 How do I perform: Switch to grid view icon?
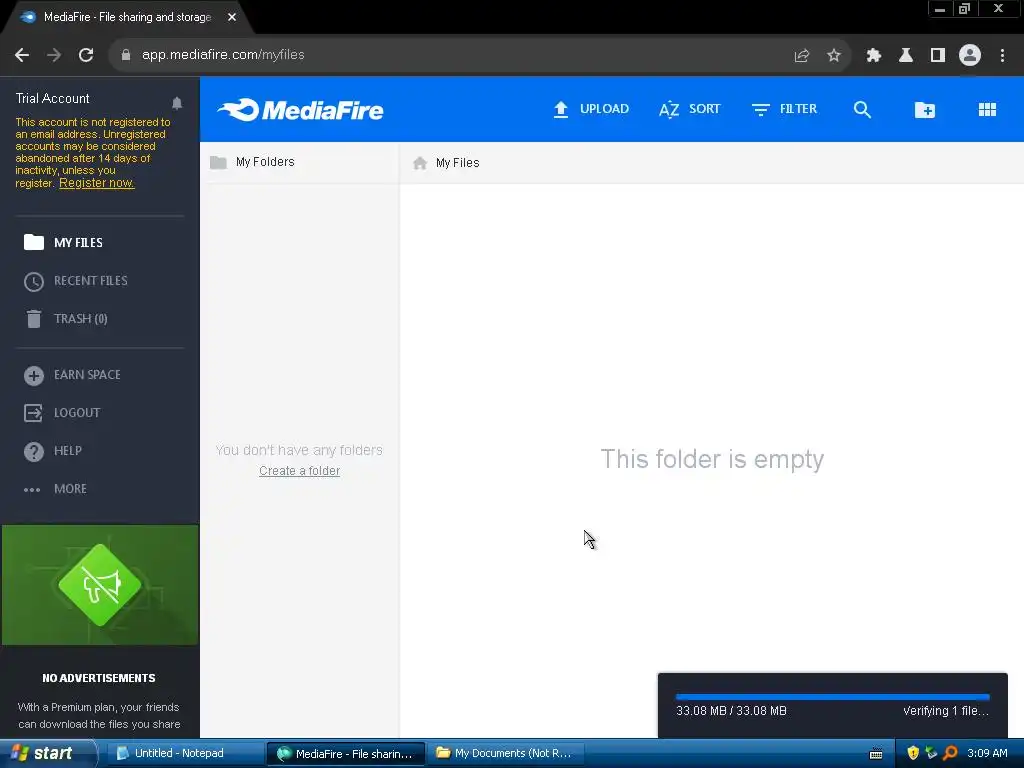(987, 109)
